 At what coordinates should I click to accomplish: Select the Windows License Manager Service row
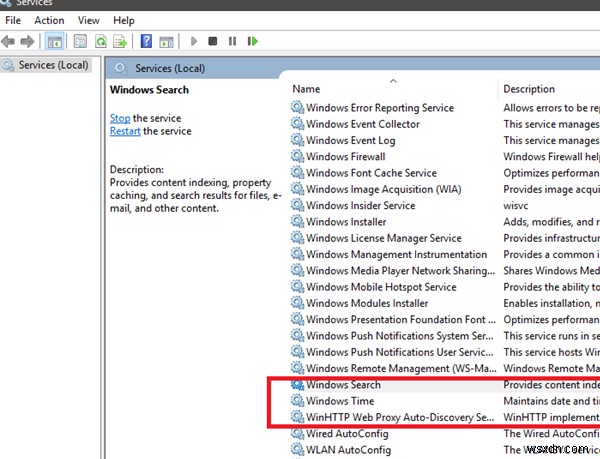(x=445, y=238)
